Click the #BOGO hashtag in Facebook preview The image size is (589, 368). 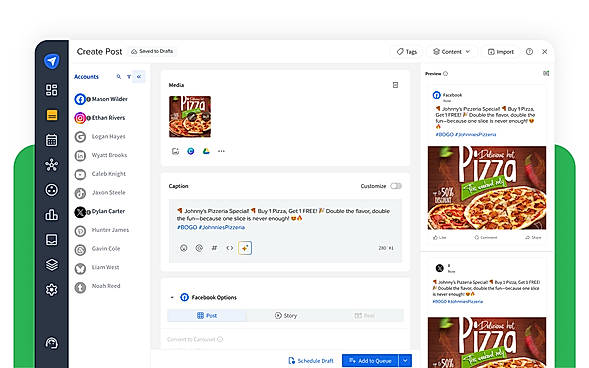(x=444, y=134)
